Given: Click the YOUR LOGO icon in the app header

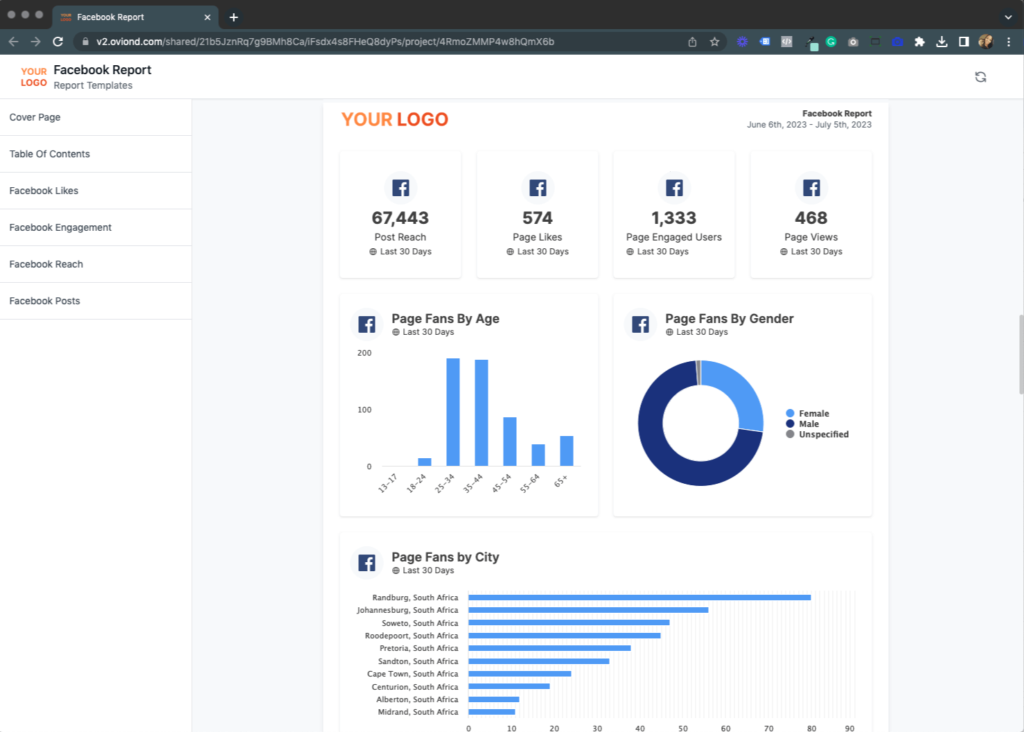Looking at the screenshot, I should (33, 77).
